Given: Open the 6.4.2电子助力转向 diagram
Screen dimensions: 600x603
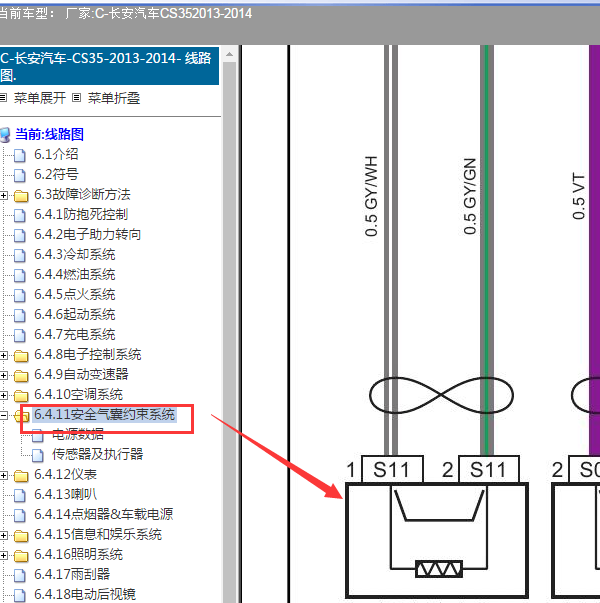Looking at the screenshot, I should coord(87,234).
